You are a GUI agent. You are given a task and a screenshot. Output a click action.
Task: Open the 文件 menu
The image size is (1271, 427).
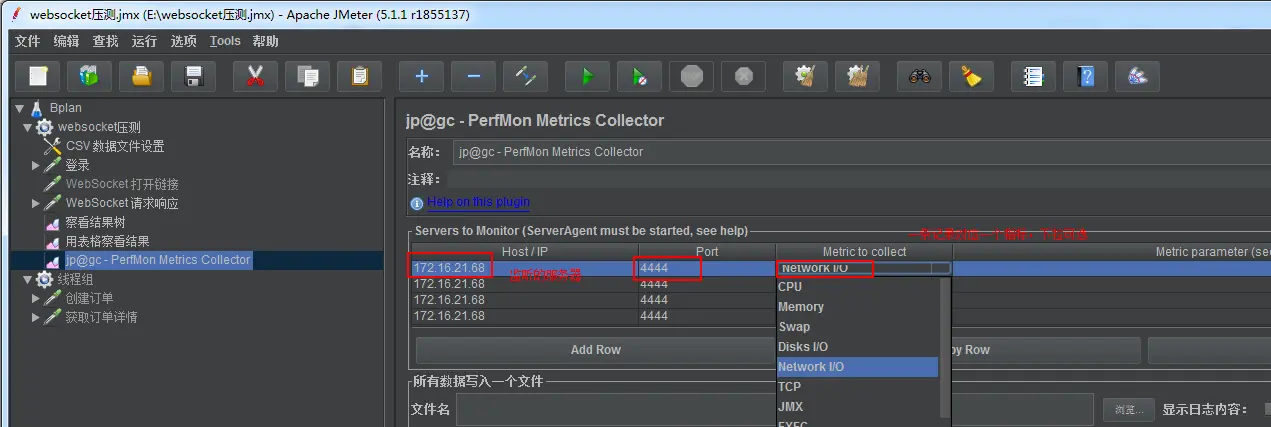coord(27,41)
